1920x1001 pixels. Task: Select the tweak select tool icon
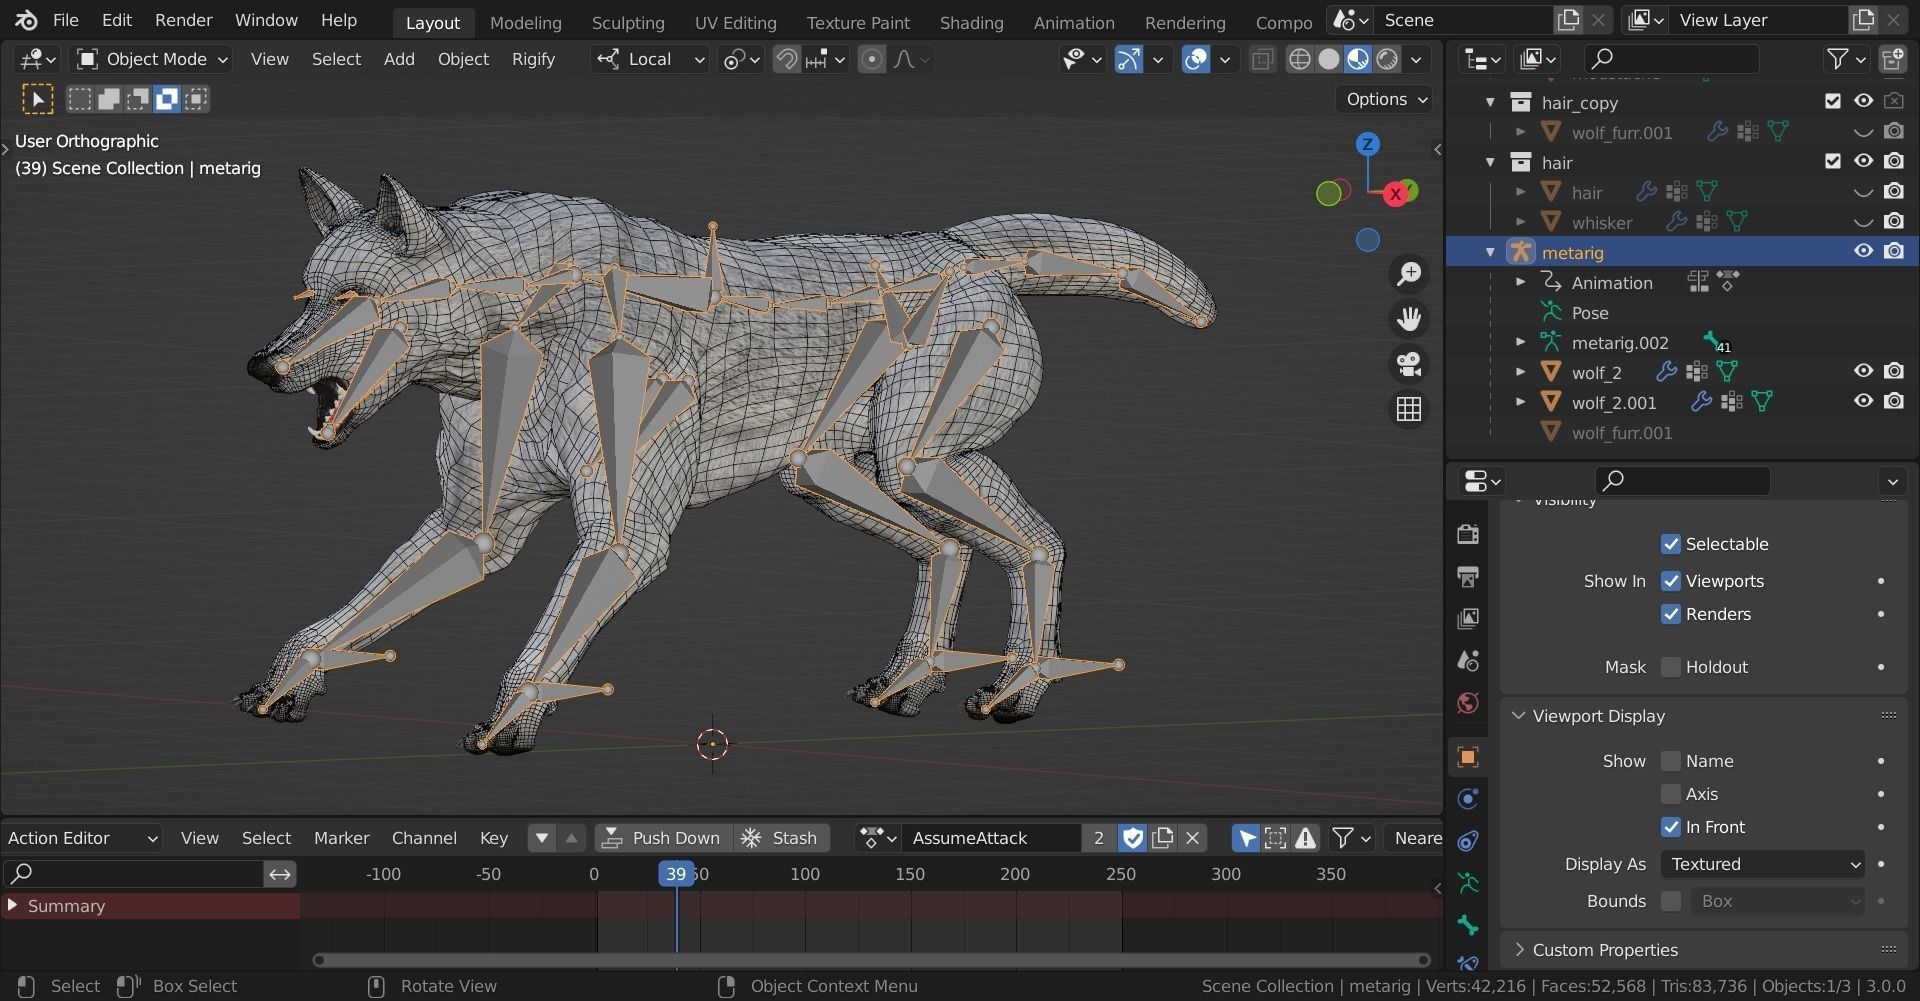pyautogui.click(x=37, y=99)
